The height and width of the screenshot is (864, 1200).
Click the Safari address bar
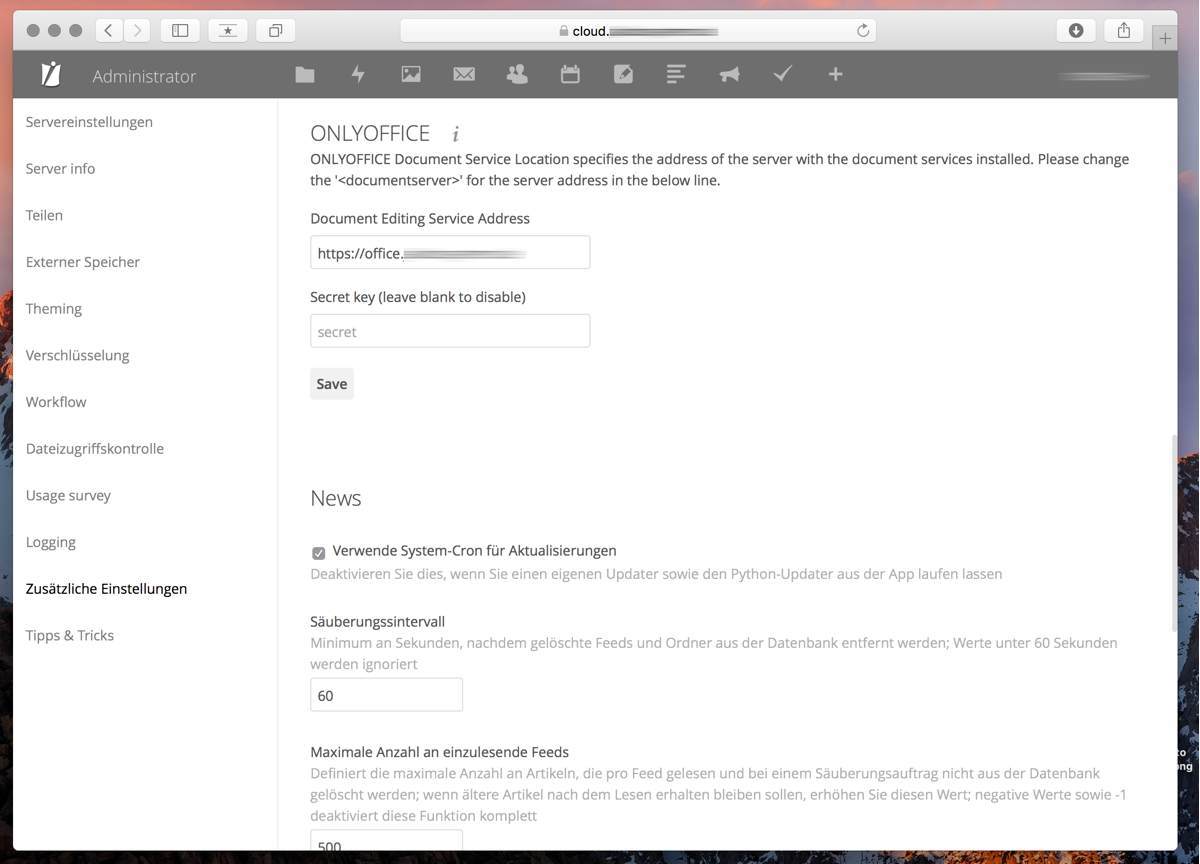tap(638, 31)
